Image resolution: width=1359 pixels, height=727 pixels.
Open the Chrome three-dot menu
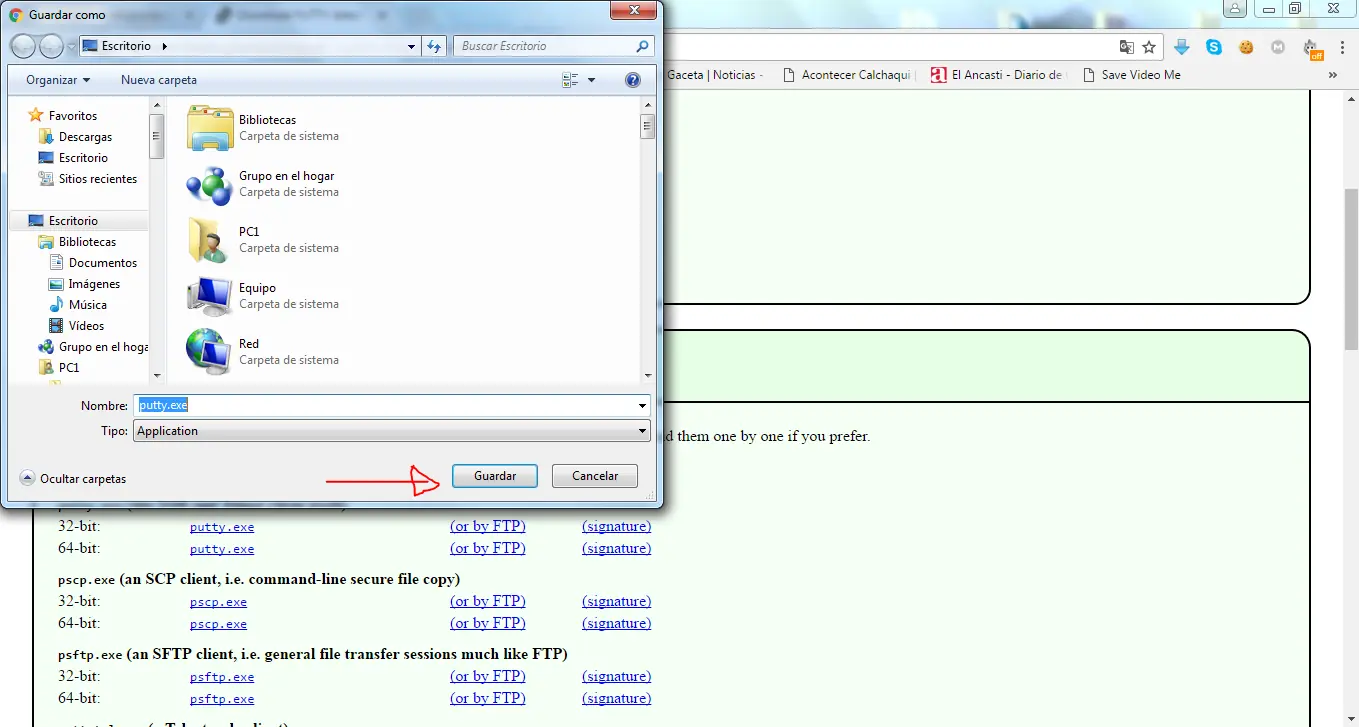pos(1342,47)
